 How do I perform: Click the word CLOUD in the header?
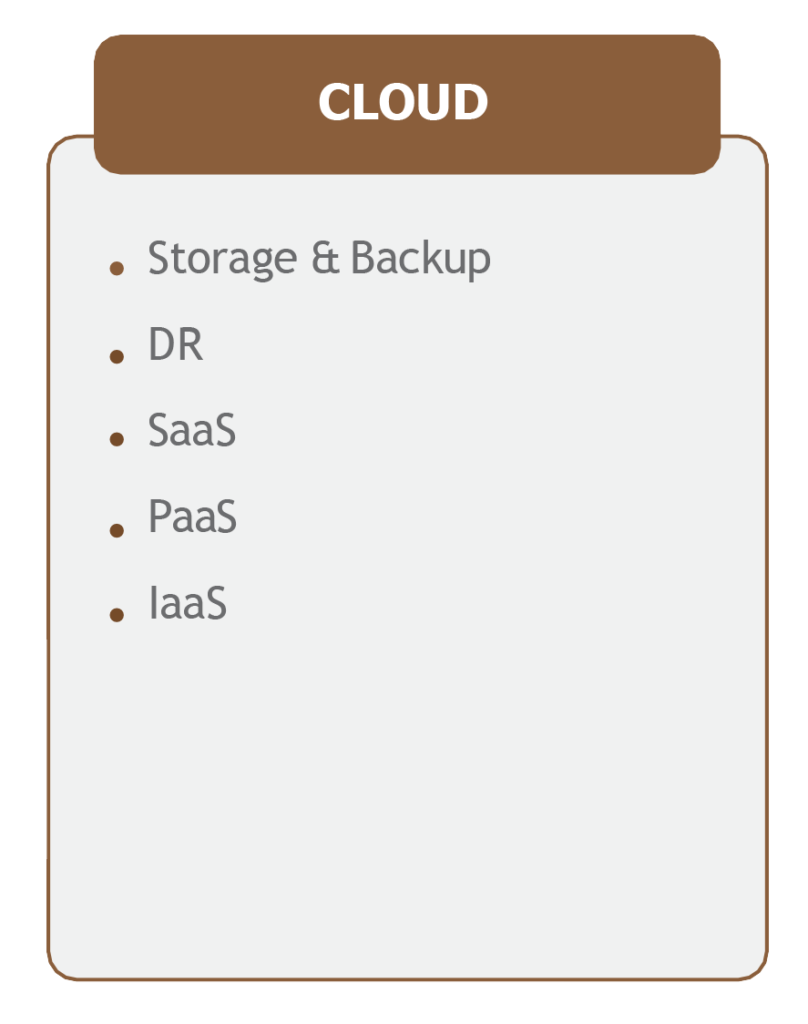click(403, 103)
